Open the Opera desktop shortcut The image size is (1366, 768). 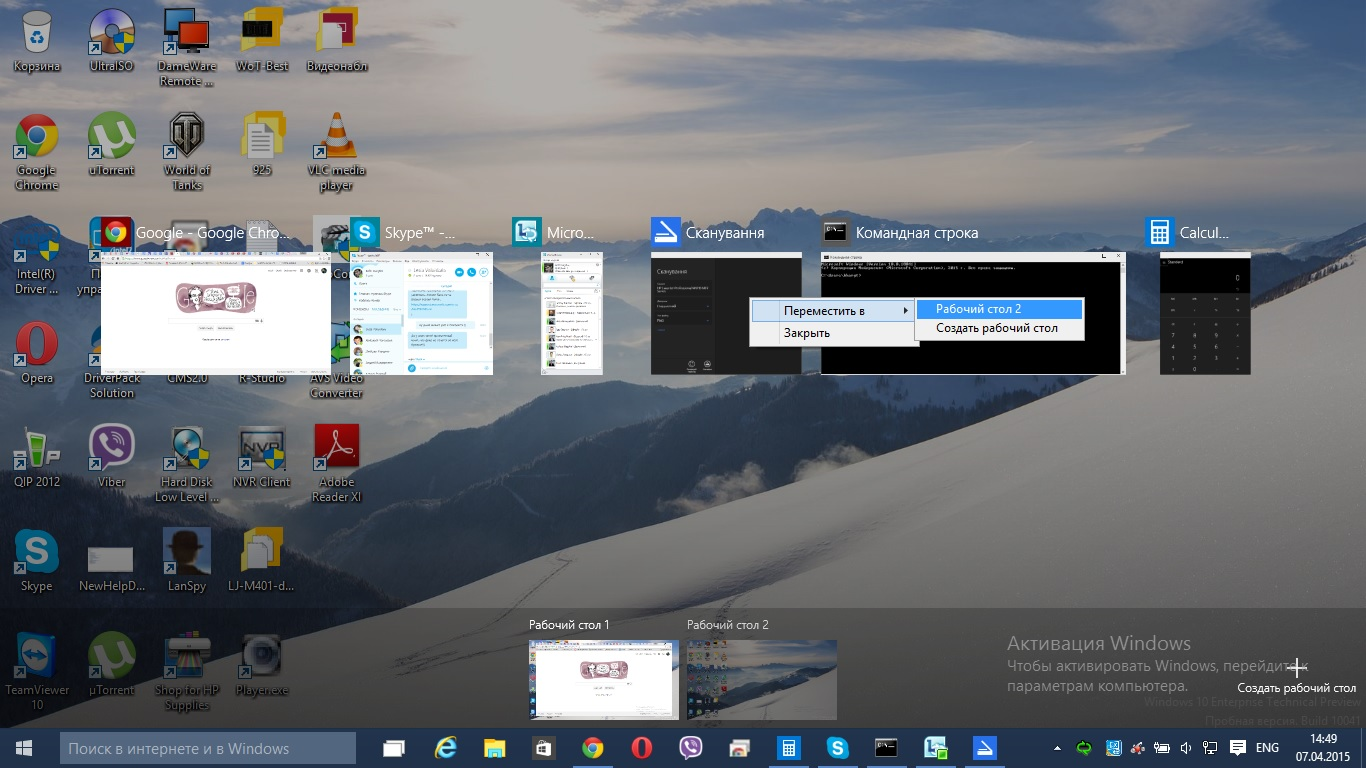[37, 353]
